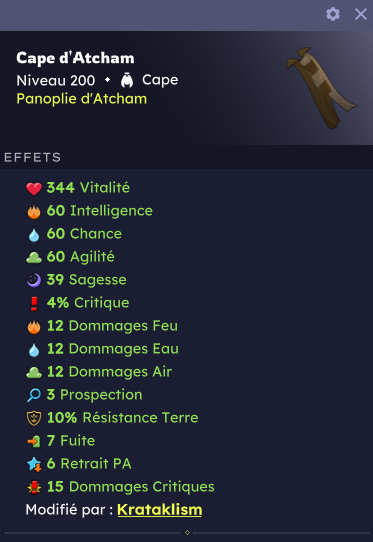Click the star Retrait PA icon
373x542 pixels.
[x=34, y=464]
